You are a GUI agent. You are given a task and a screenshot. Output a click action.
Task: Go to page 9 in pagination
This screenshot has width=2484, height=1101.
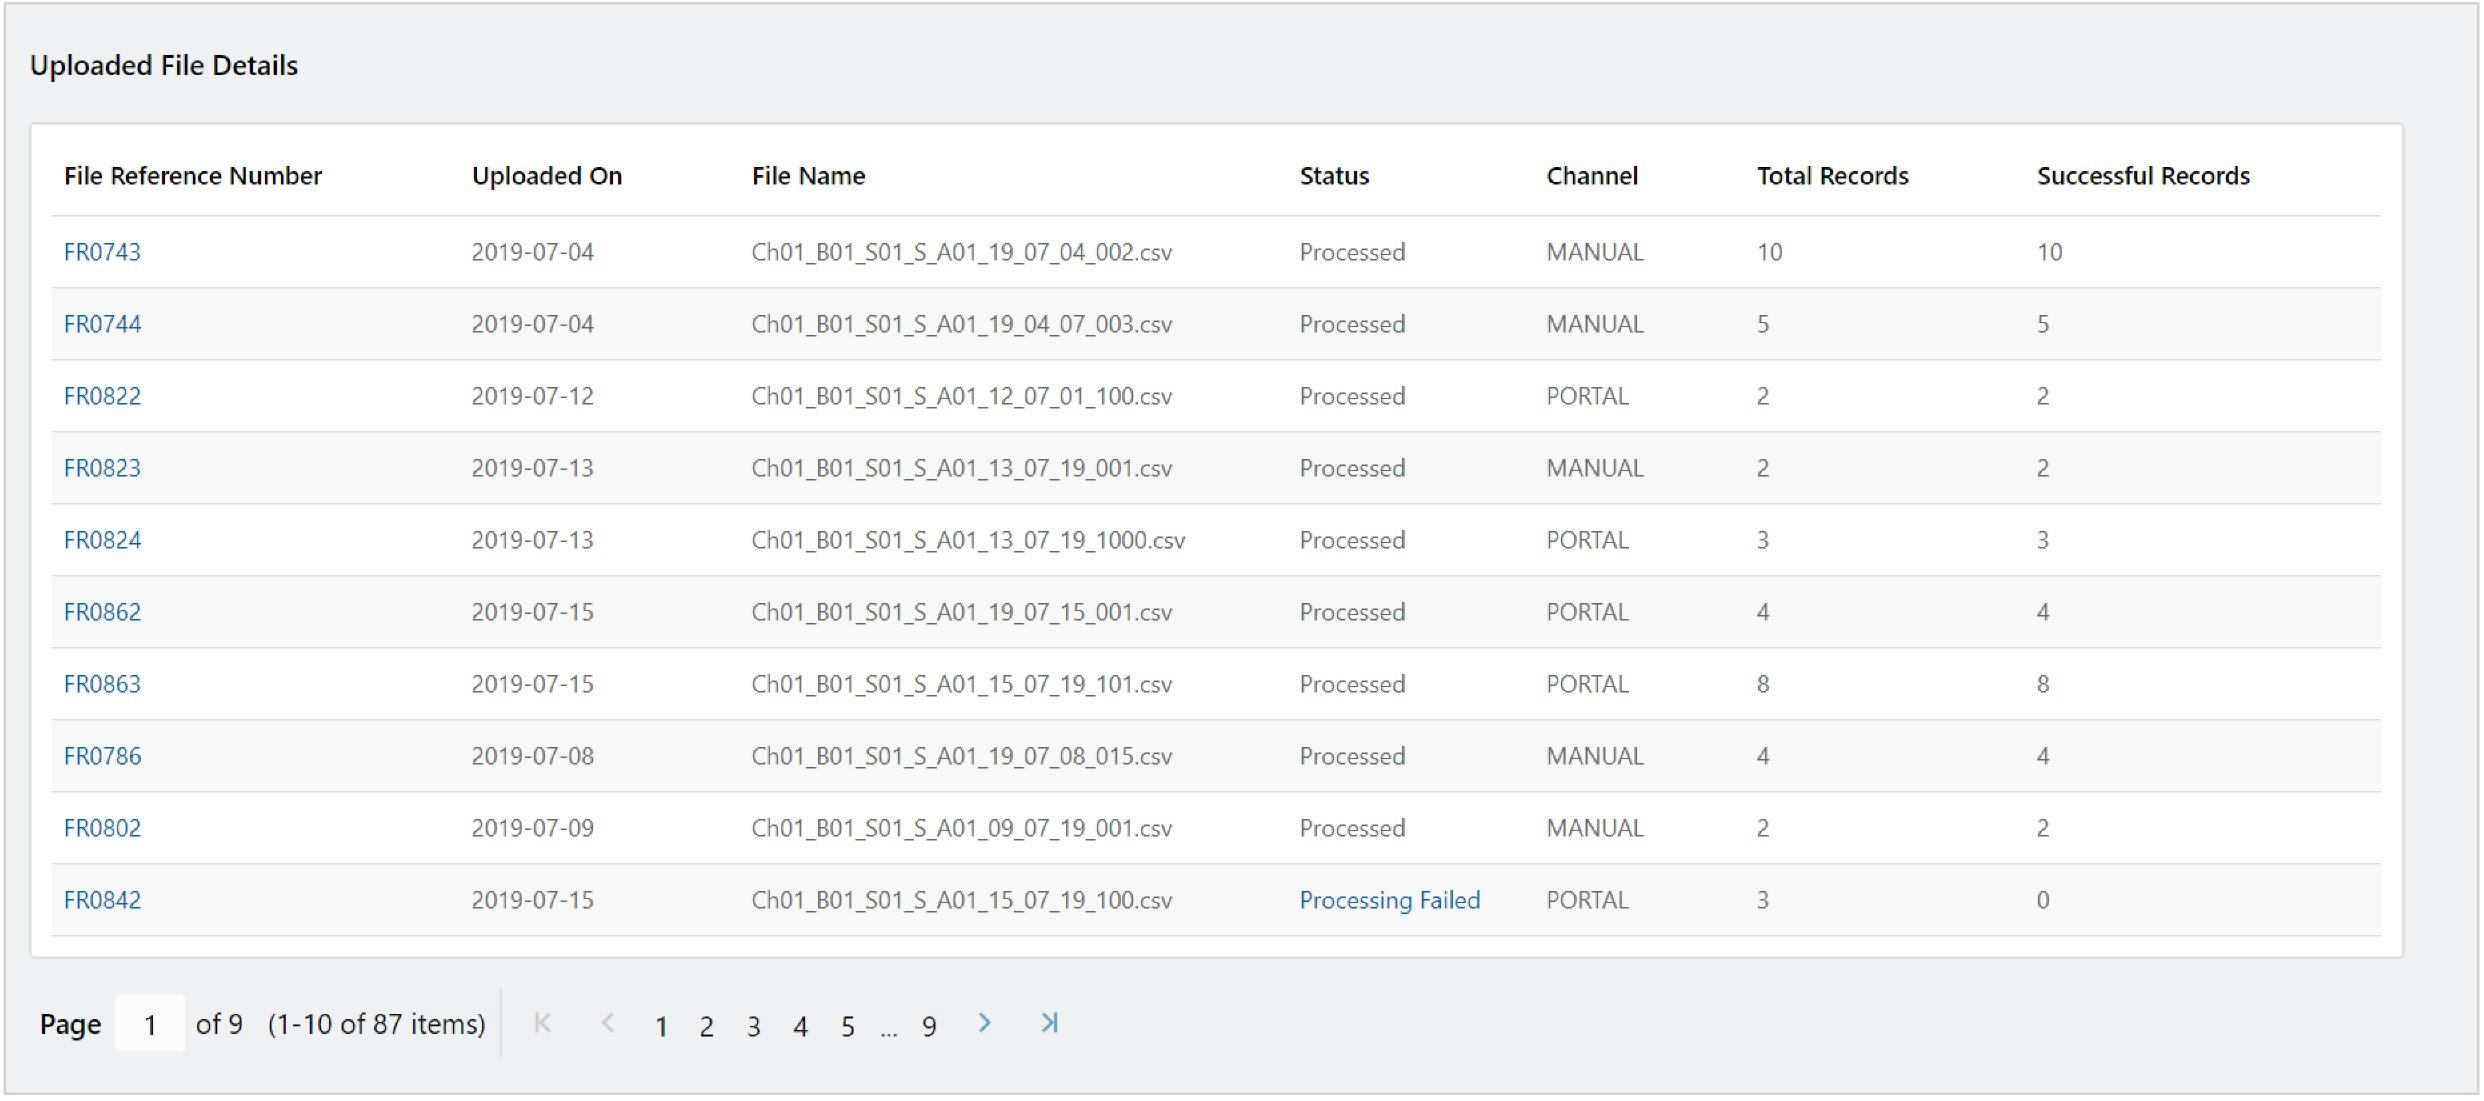(929, 1026)
